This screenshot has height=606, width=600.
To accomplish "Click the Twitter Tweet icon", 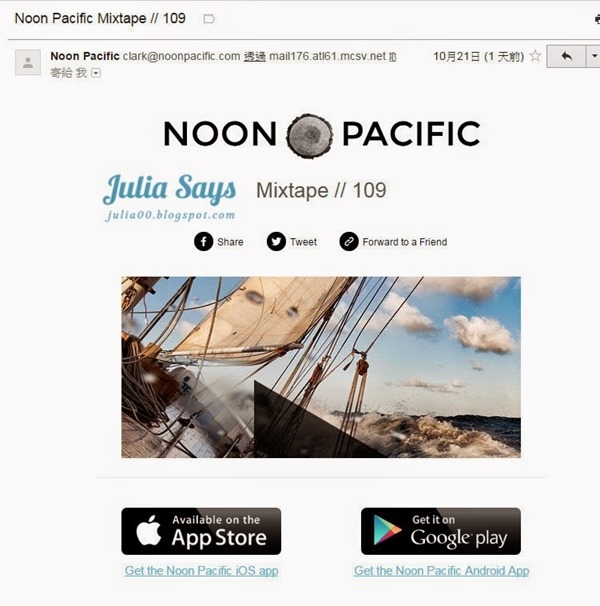I will click(276, 242).
